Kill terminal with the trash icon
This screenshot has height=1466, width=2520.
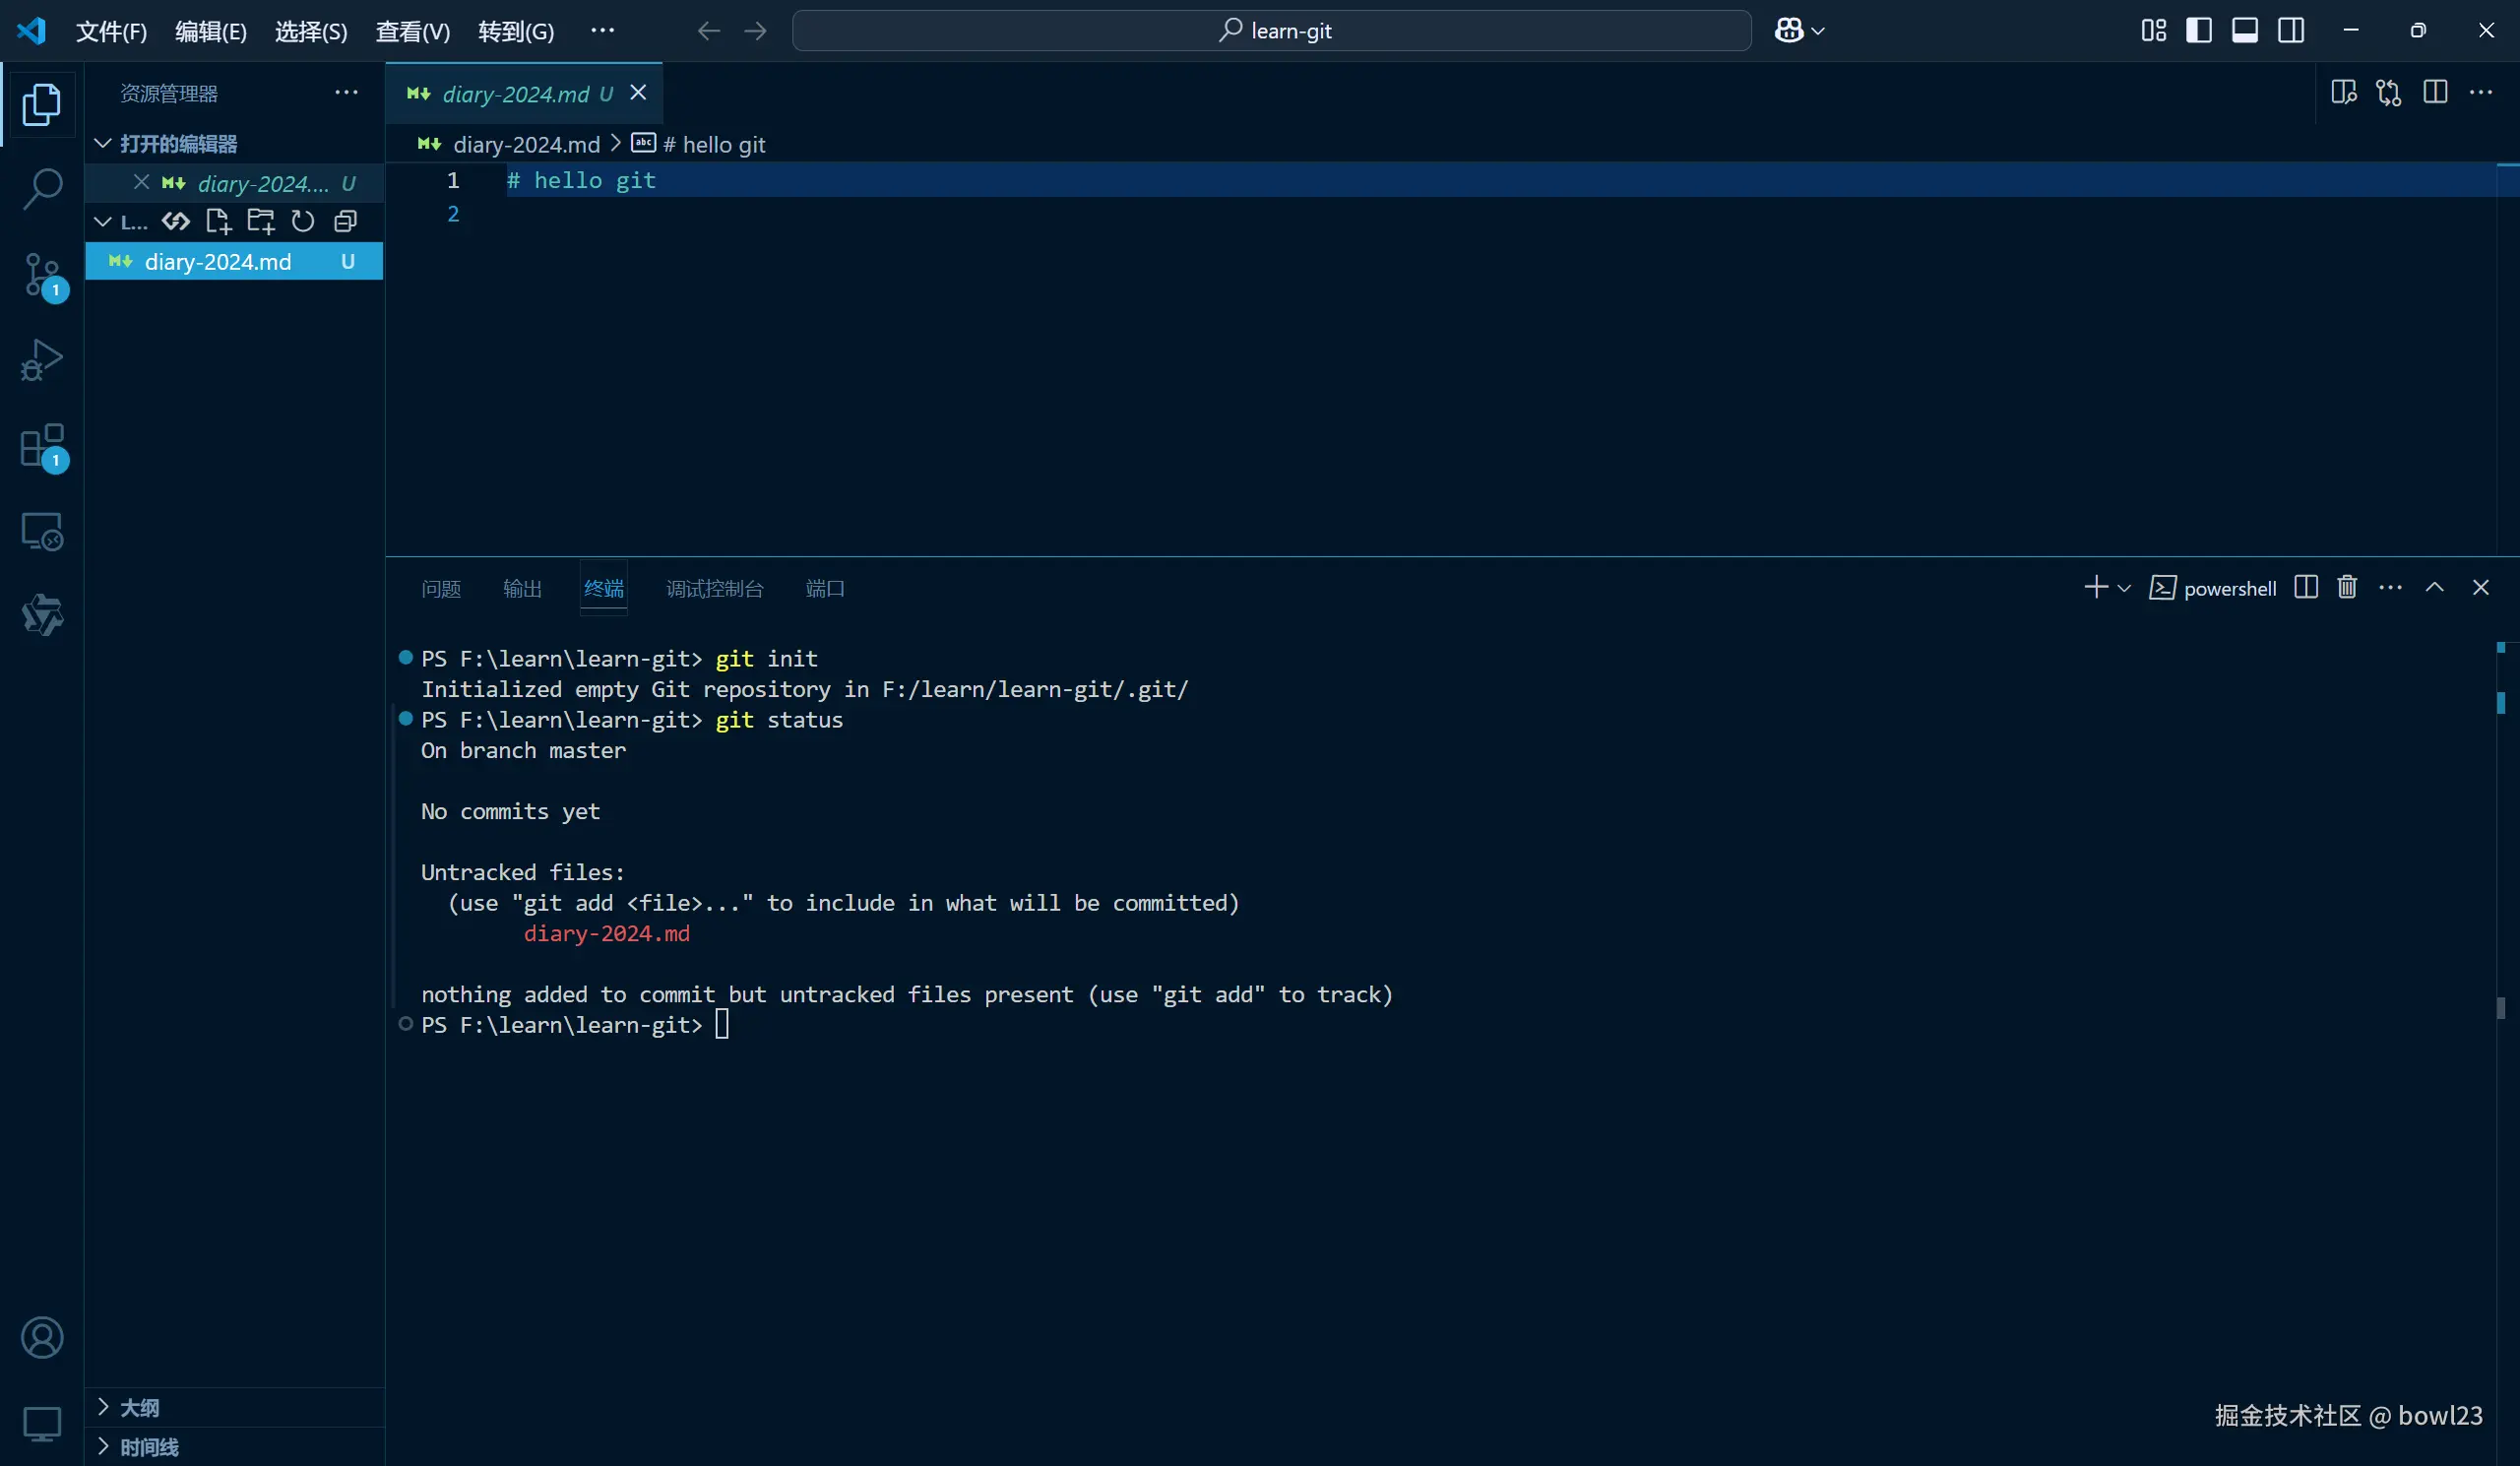point(2347,587)
